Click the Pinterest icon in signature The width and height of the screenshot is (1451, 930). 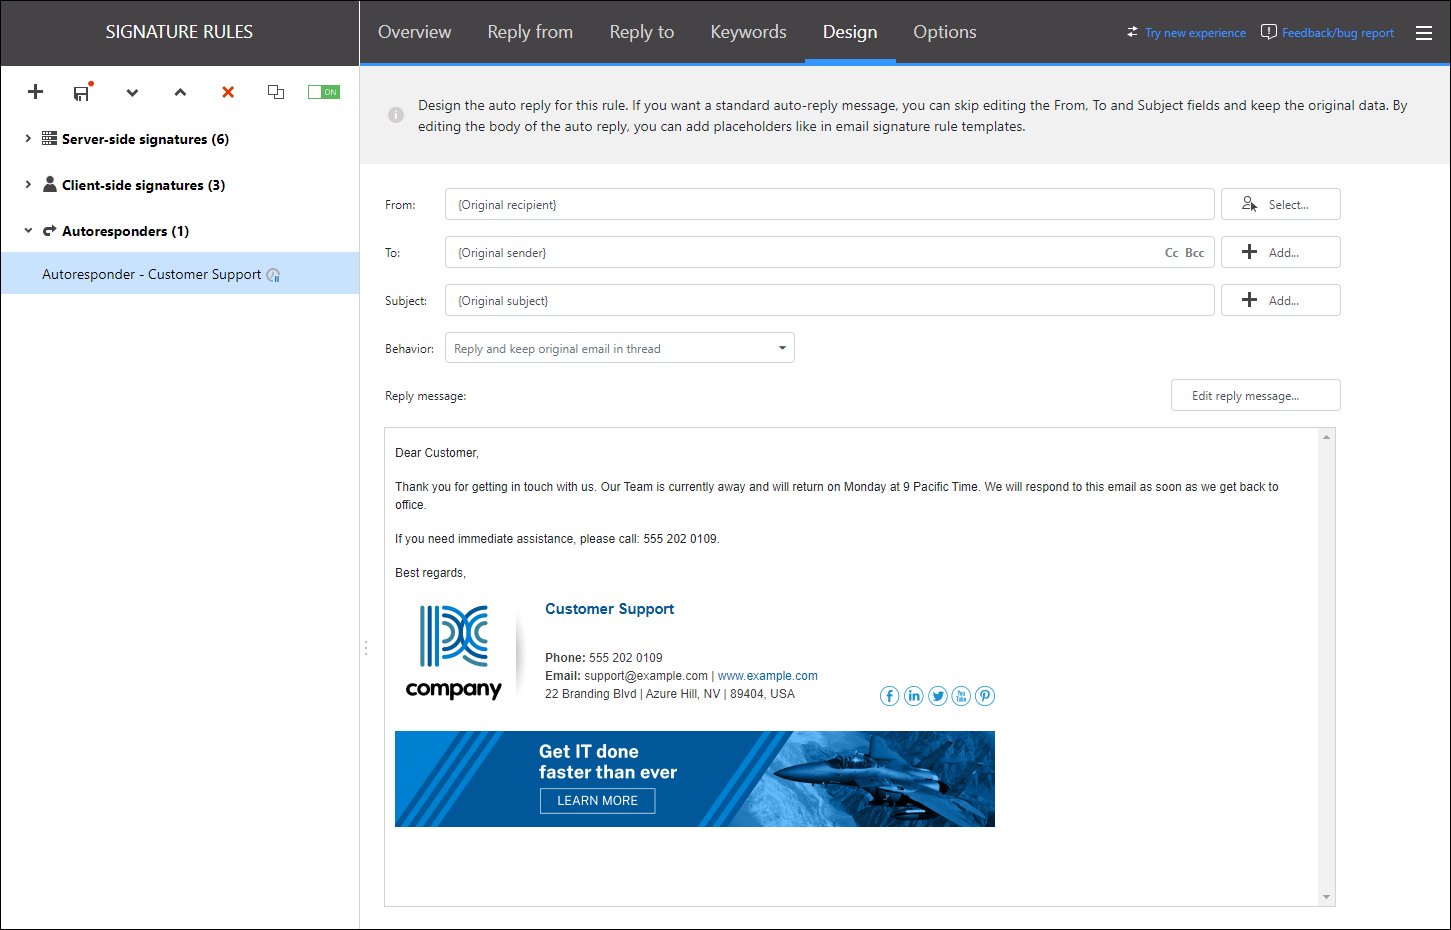985,696
